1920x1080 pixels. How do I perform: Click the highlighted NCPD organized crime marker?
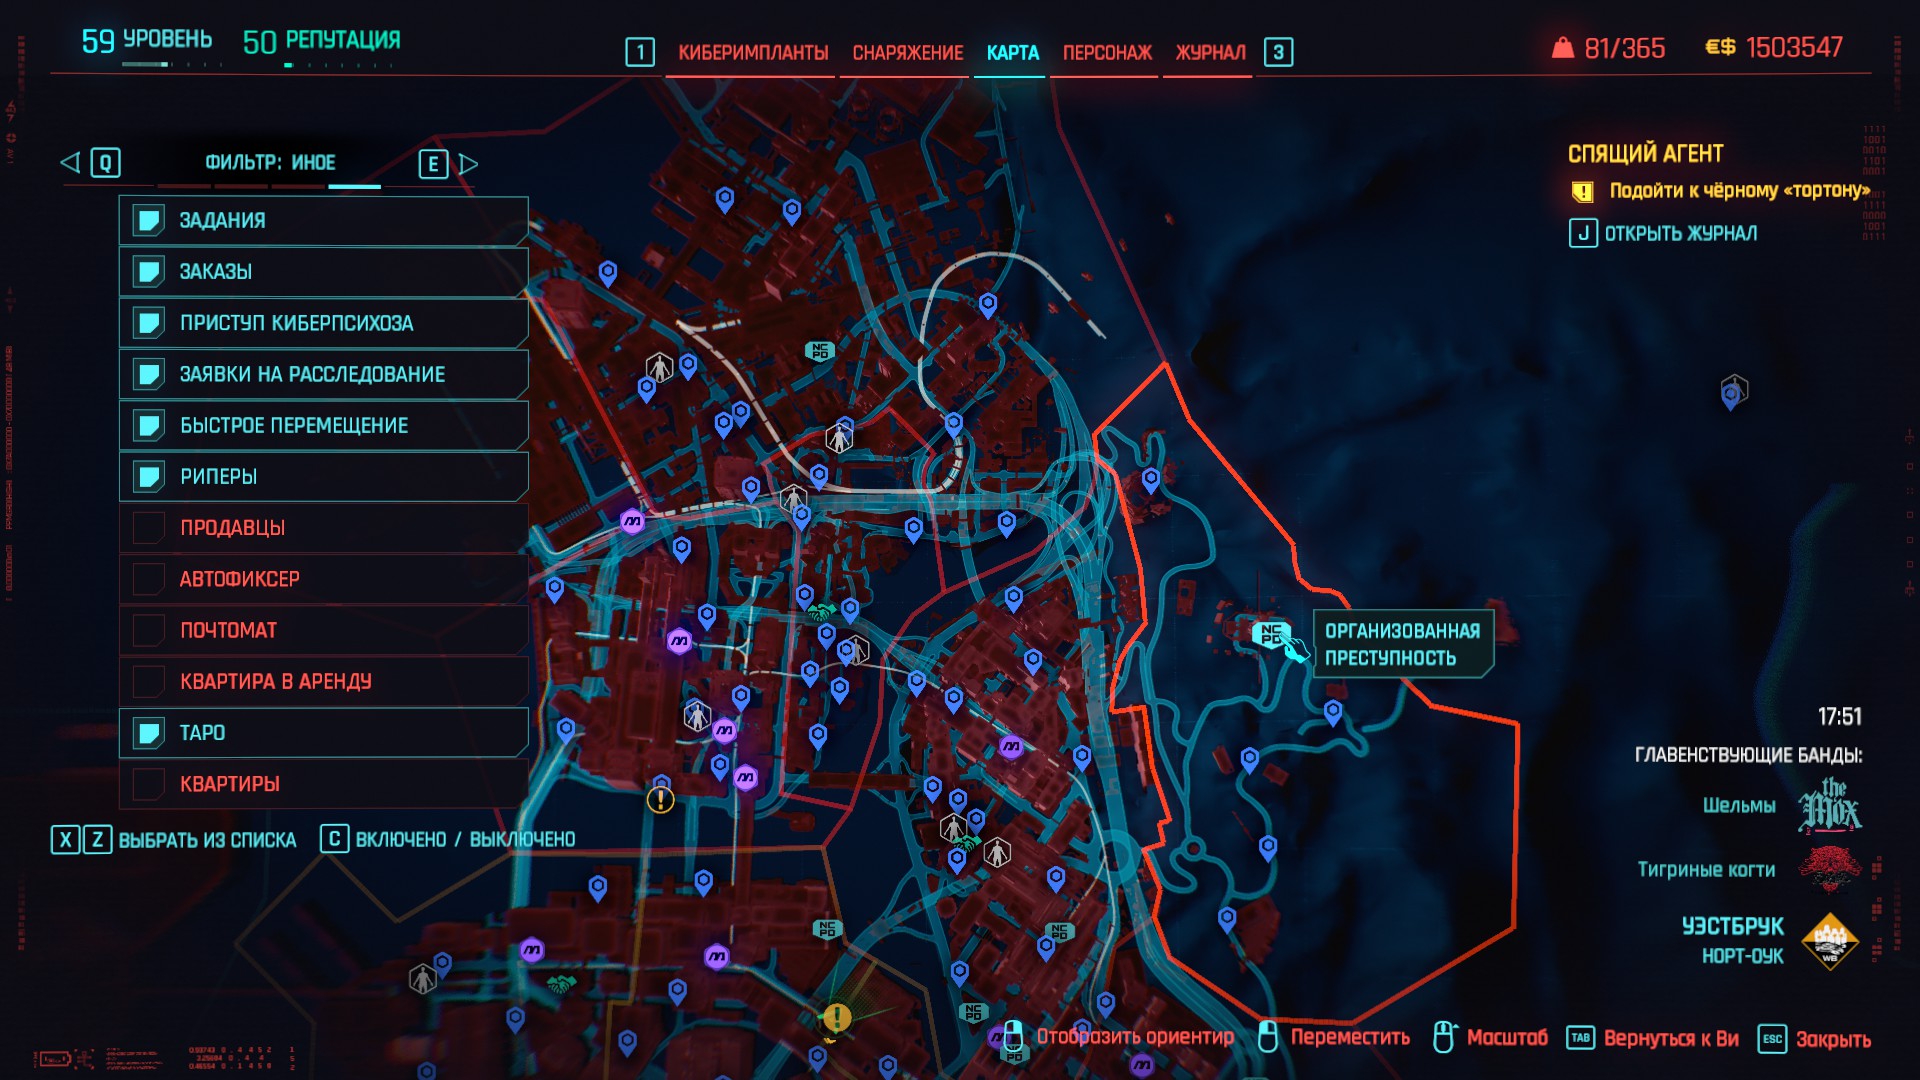point(1270,633)
